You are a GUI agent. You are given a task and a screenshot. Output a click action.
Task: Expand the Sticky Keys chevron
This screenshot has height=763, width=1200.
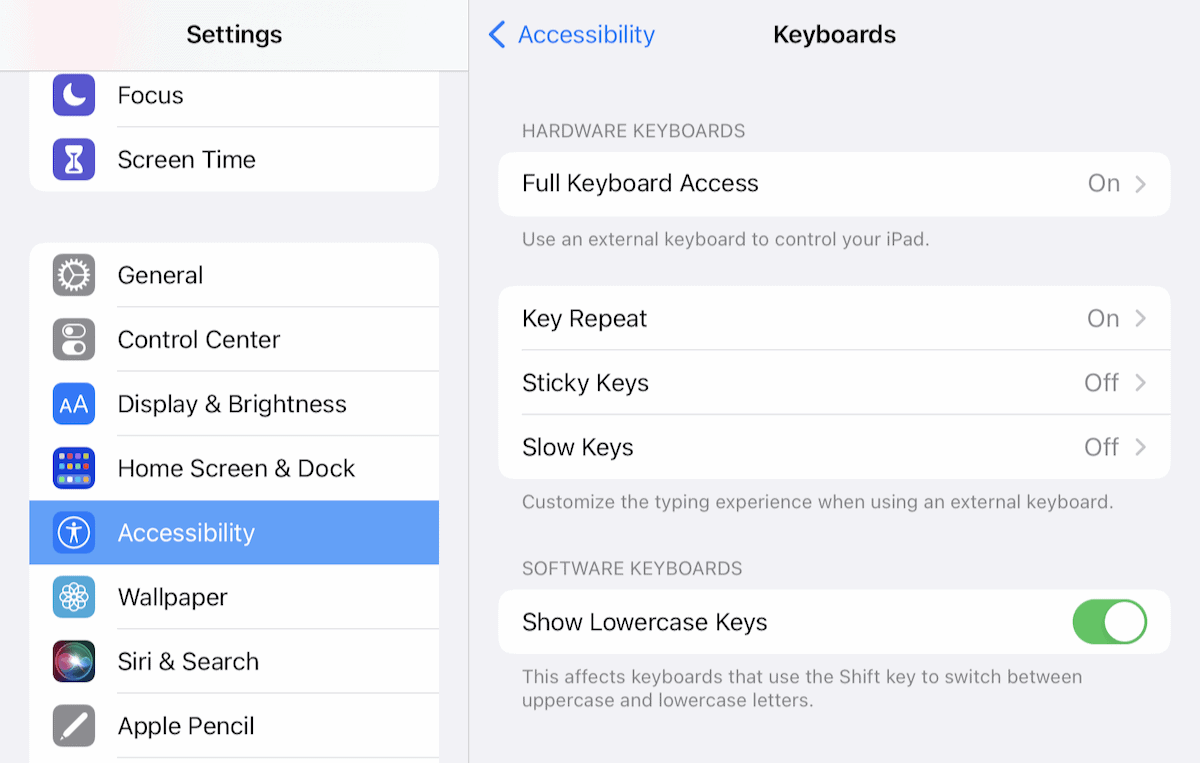tap(1140, 383)
